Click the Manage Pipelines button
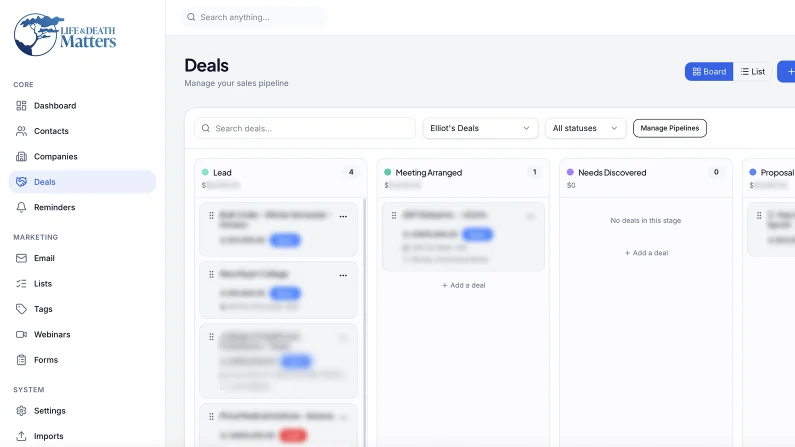This screenshot has width=795, height=447. [670, 128]
